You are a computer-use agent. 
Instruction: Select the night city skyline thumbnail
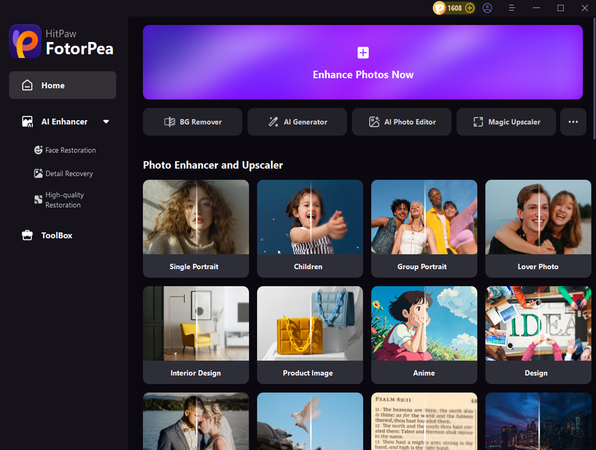coord(538,421)
